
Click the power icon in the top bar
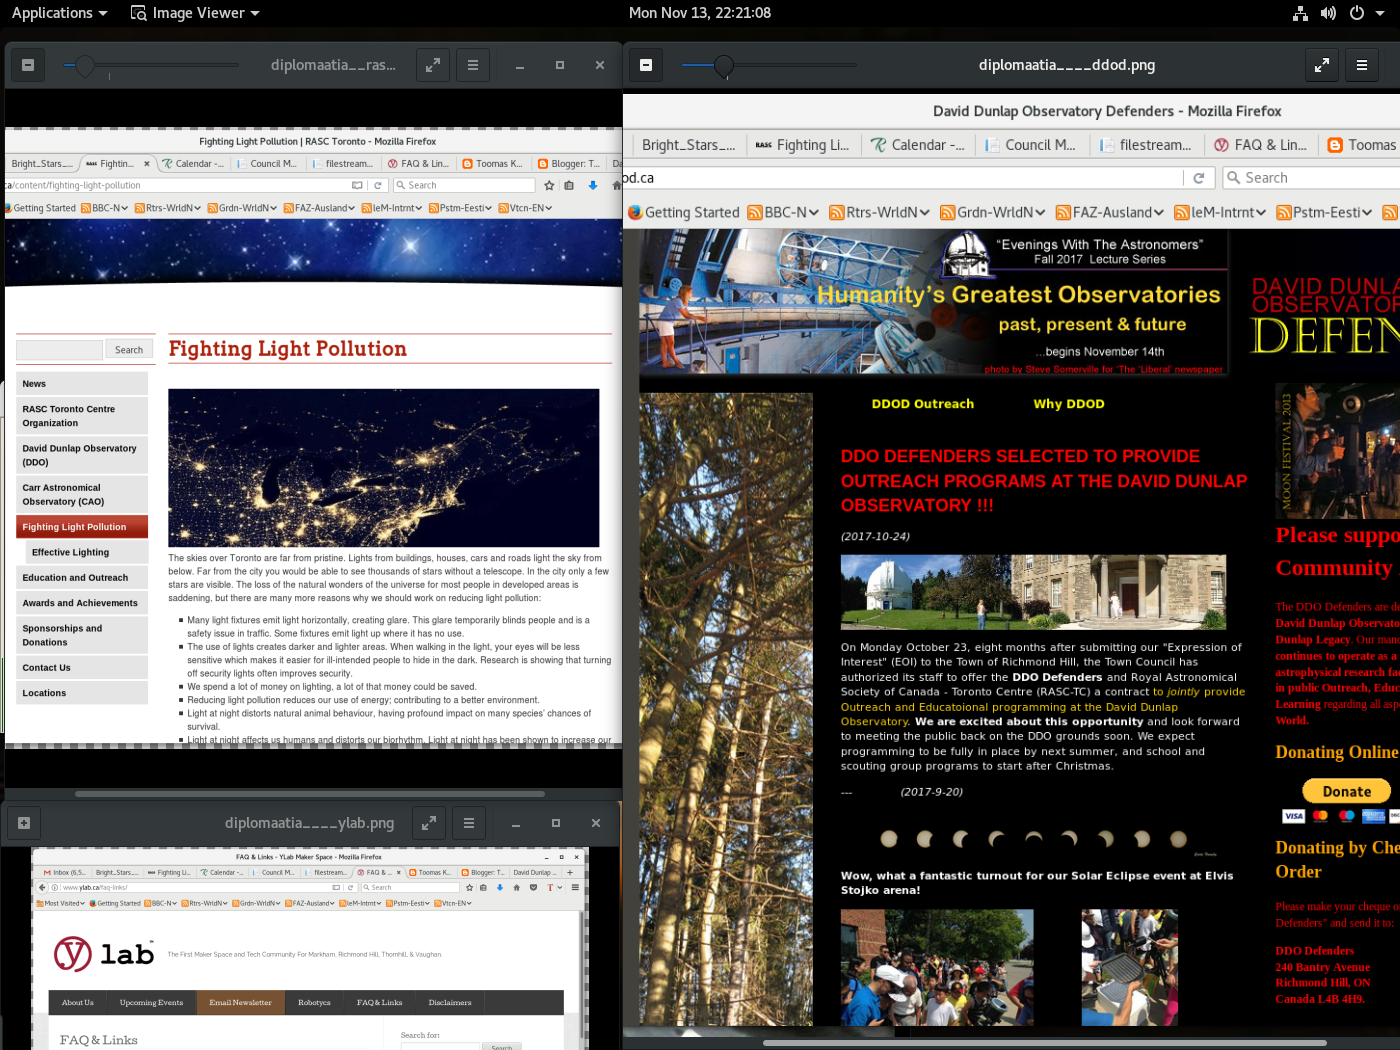[1357, 13]
